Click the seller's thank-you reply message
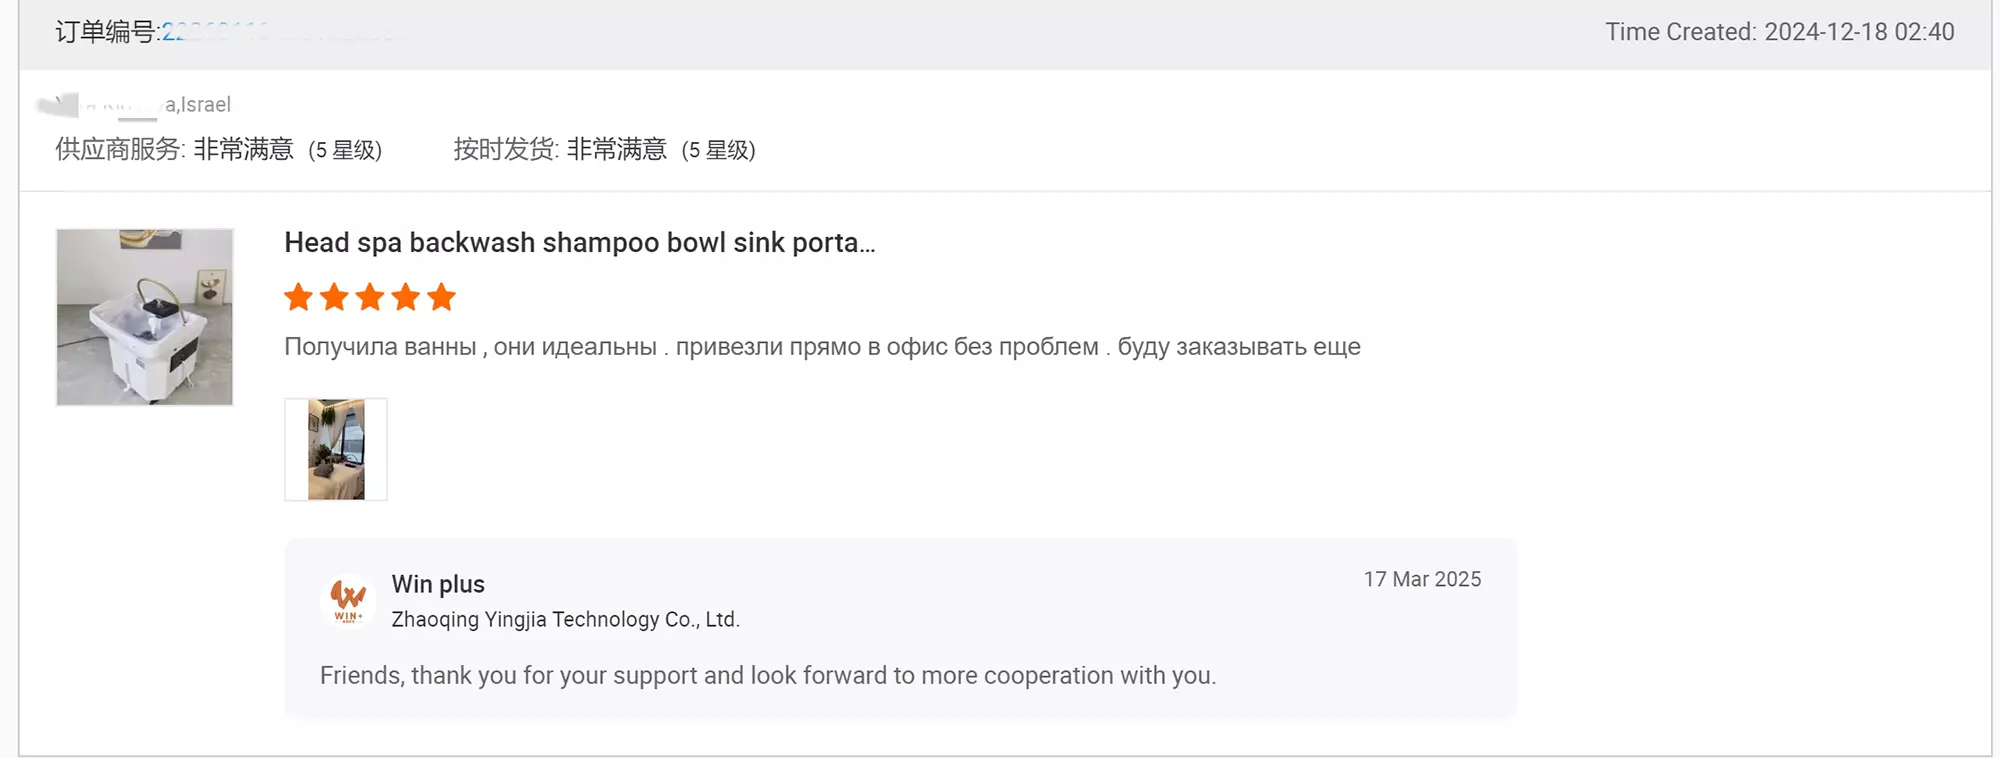The image size is (2000, 758). point(768,676)
